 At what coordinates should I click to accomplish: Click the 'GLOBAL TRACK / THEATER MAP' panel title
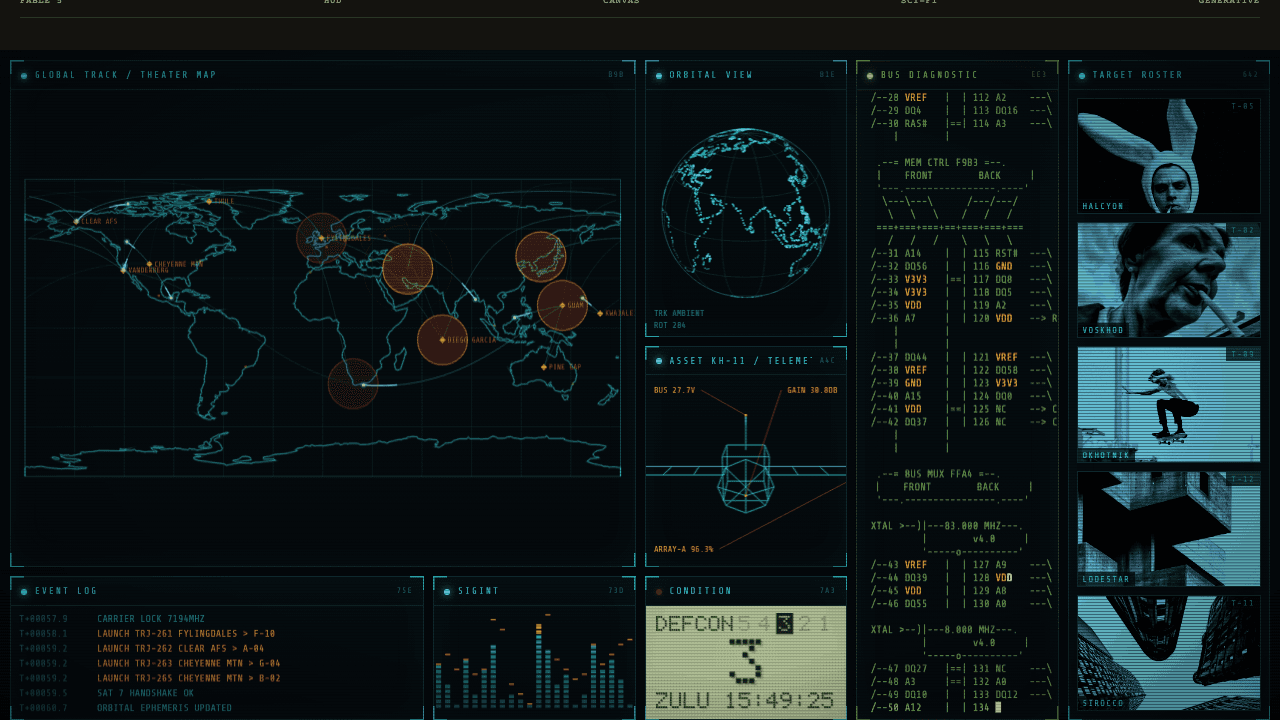[126, 75]
